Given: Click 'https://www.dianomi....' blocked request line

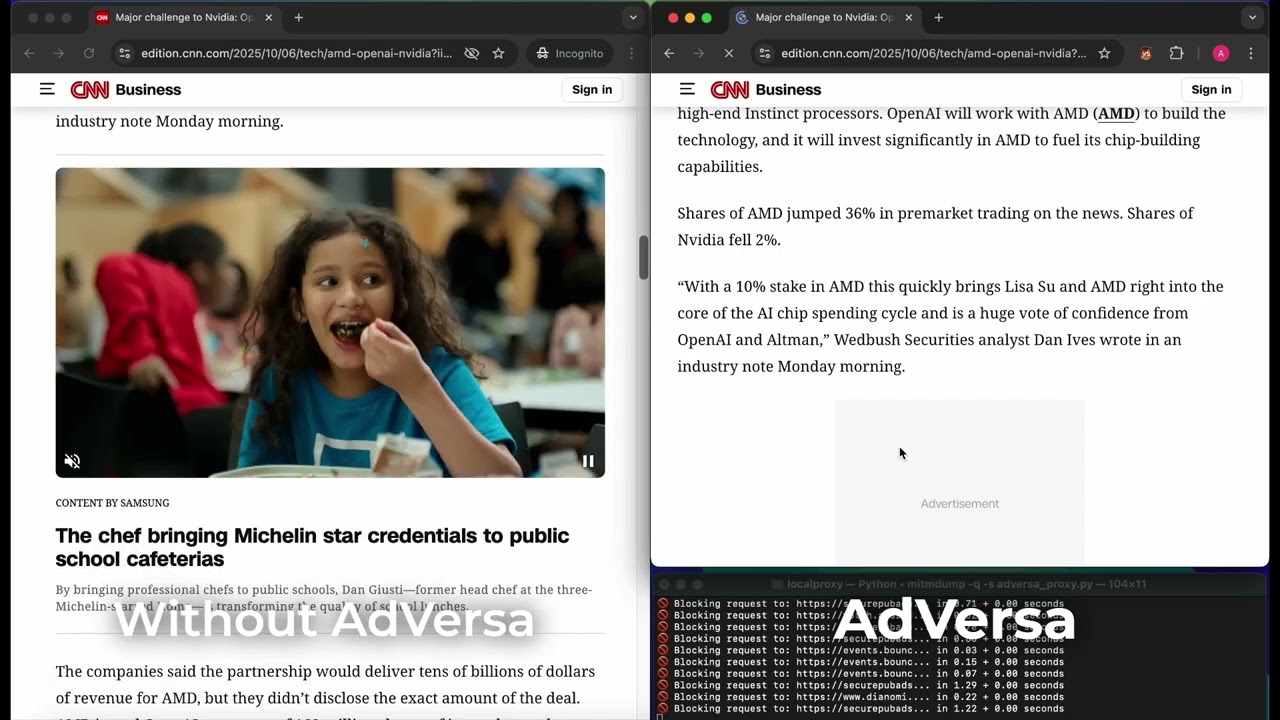Looking at the screenshot, I should pos(860,697).
